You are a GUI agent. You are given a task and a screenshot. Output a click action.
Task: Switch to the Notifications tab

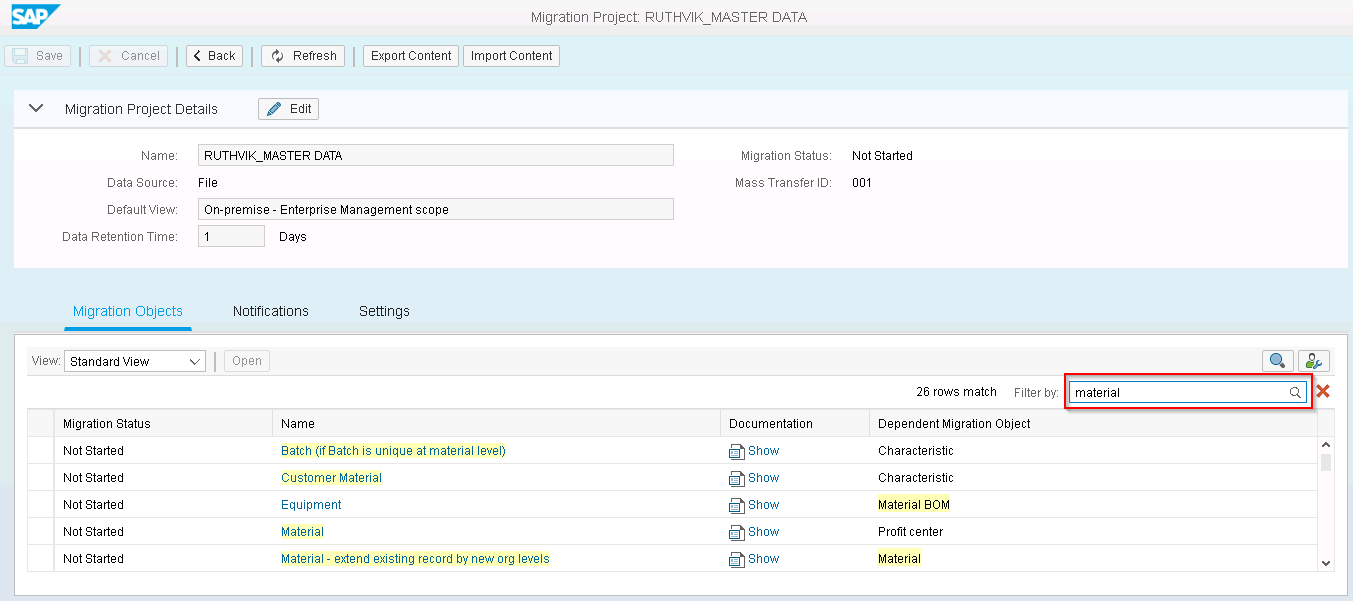click(x=270, y=311)
